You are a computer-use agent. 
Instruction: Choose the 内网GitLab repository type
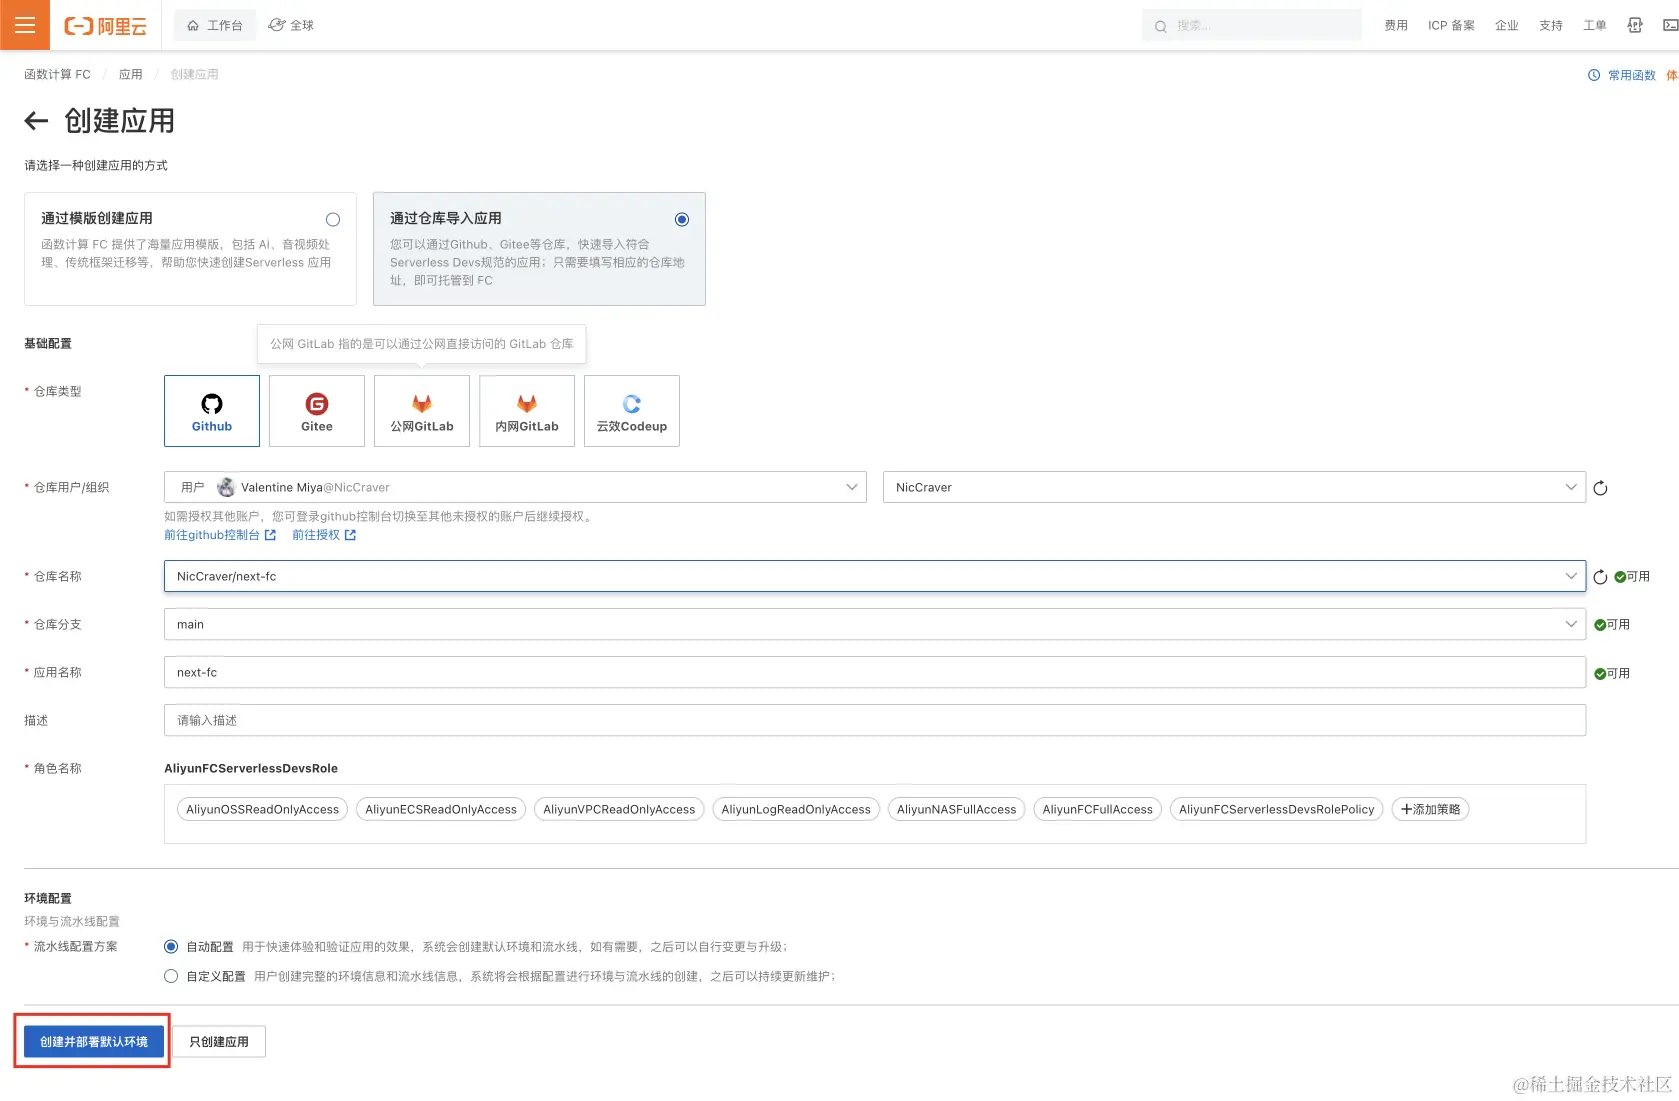[527, 411]
